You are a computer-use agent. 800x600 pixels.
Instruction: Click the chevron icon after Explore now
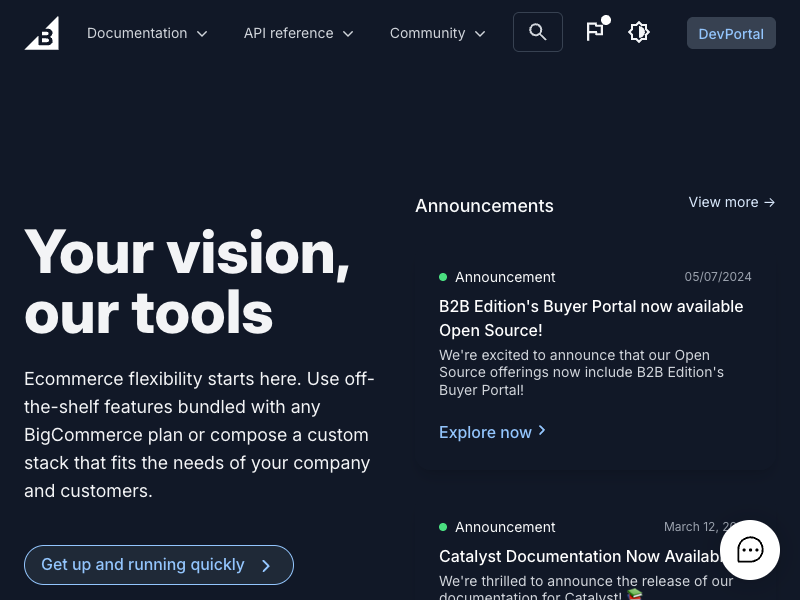click(x=542, y=431)
